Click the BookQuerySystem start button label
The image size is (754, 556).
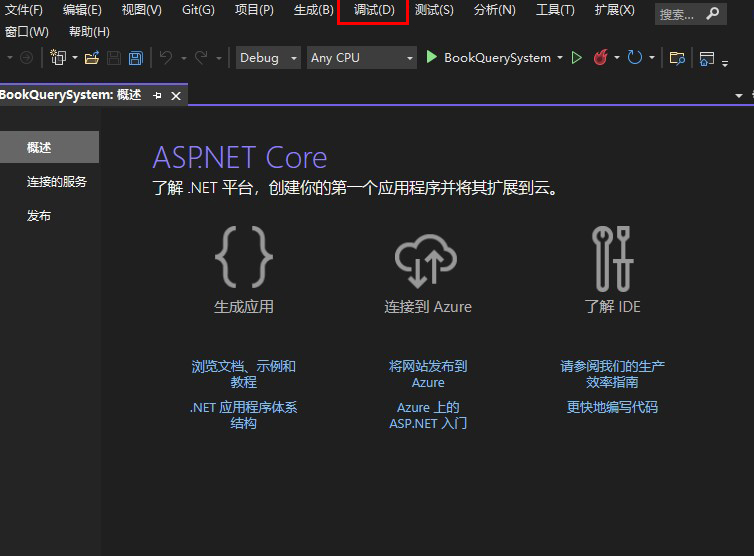(x=497, y=58)
